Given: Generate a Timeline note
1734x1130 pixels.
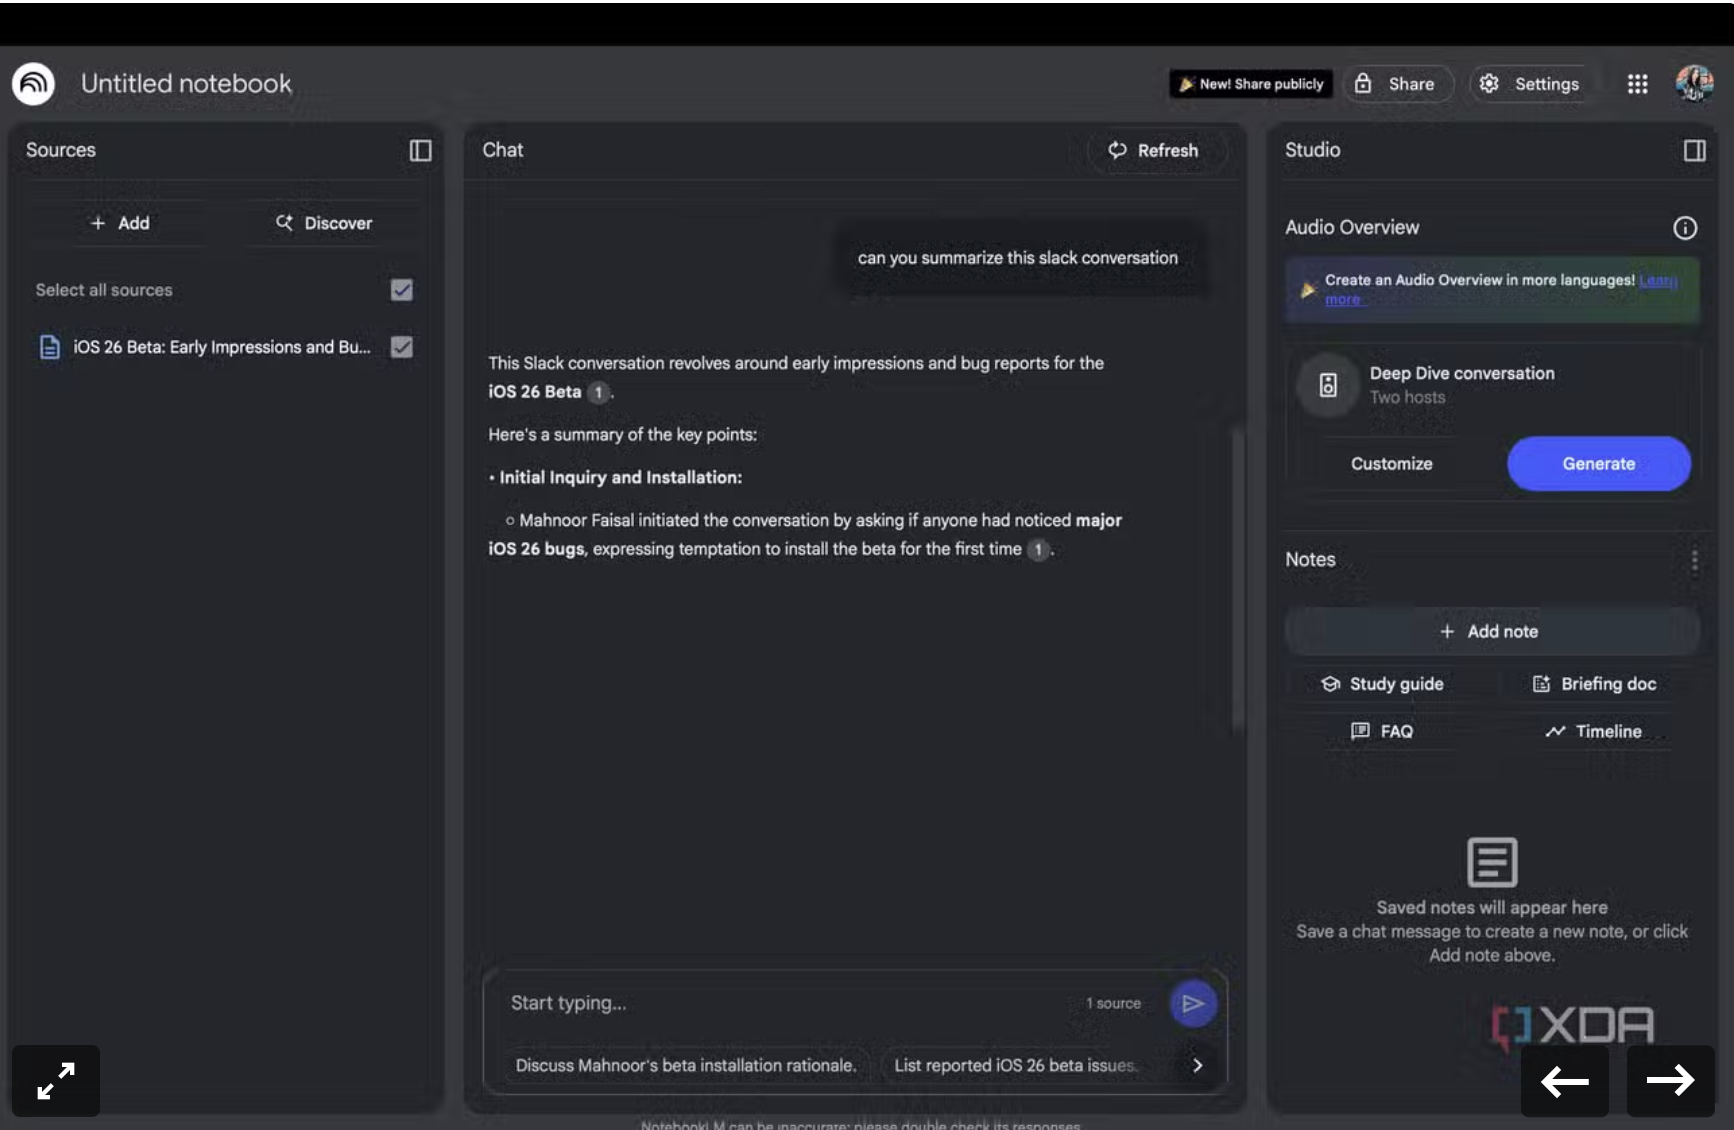Looking at the screenshot, I should click(1594, 731).
